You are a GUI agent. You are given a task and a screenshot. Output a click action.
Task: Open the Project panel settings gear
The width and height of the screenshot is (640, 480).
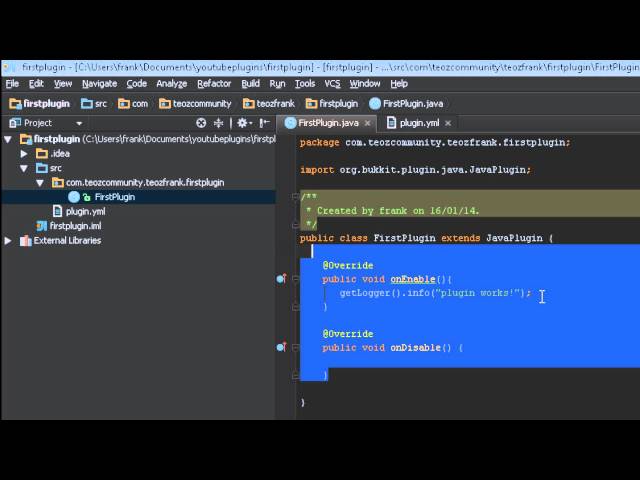point(244,123)
